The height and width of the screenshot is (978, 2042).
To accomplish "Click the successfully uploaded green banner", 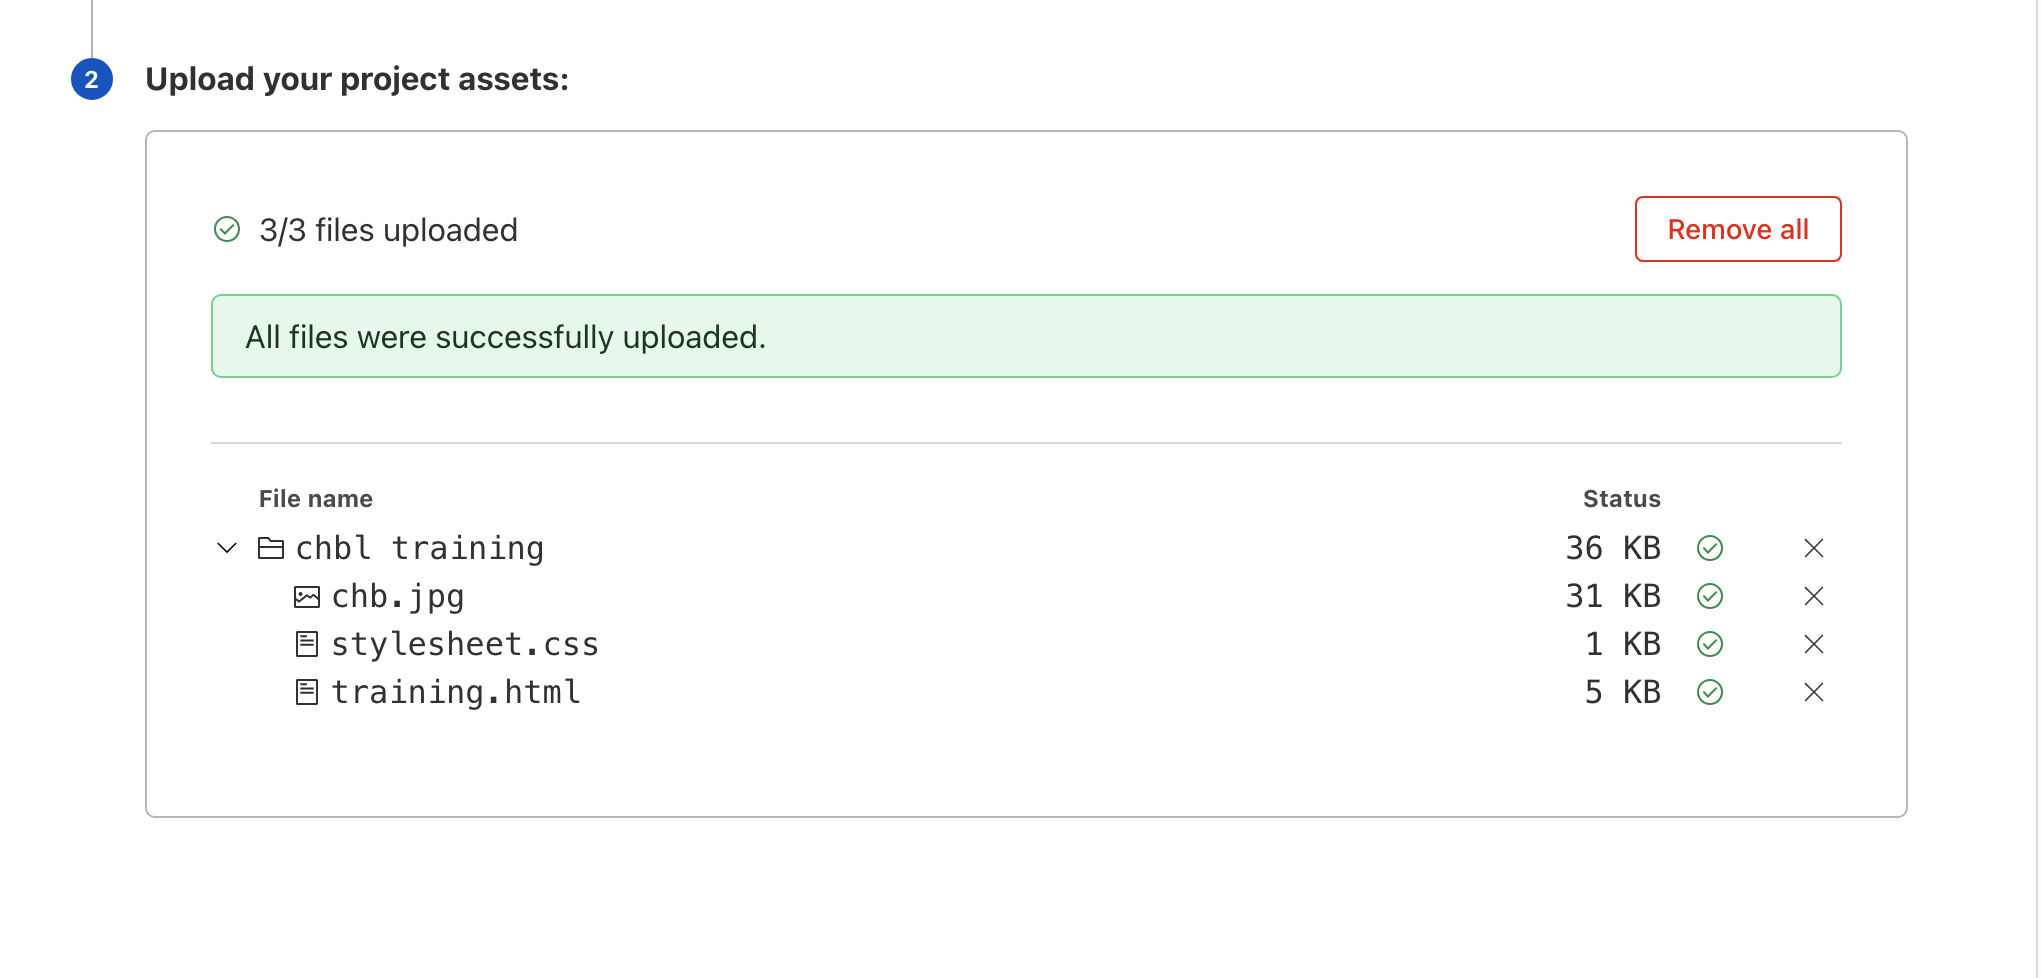I will tap(1026, 336).
